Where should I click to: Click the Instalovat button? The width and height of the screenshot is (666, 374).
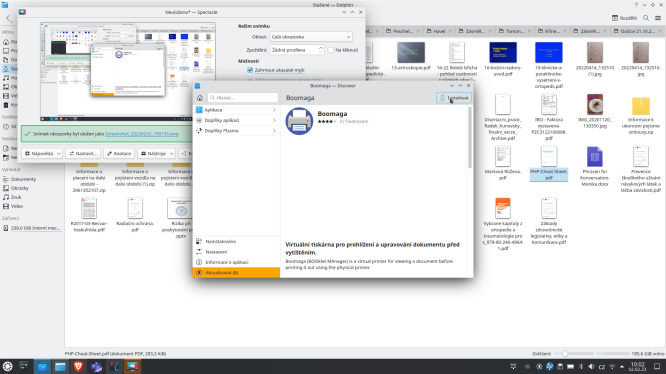pos(454,98)
